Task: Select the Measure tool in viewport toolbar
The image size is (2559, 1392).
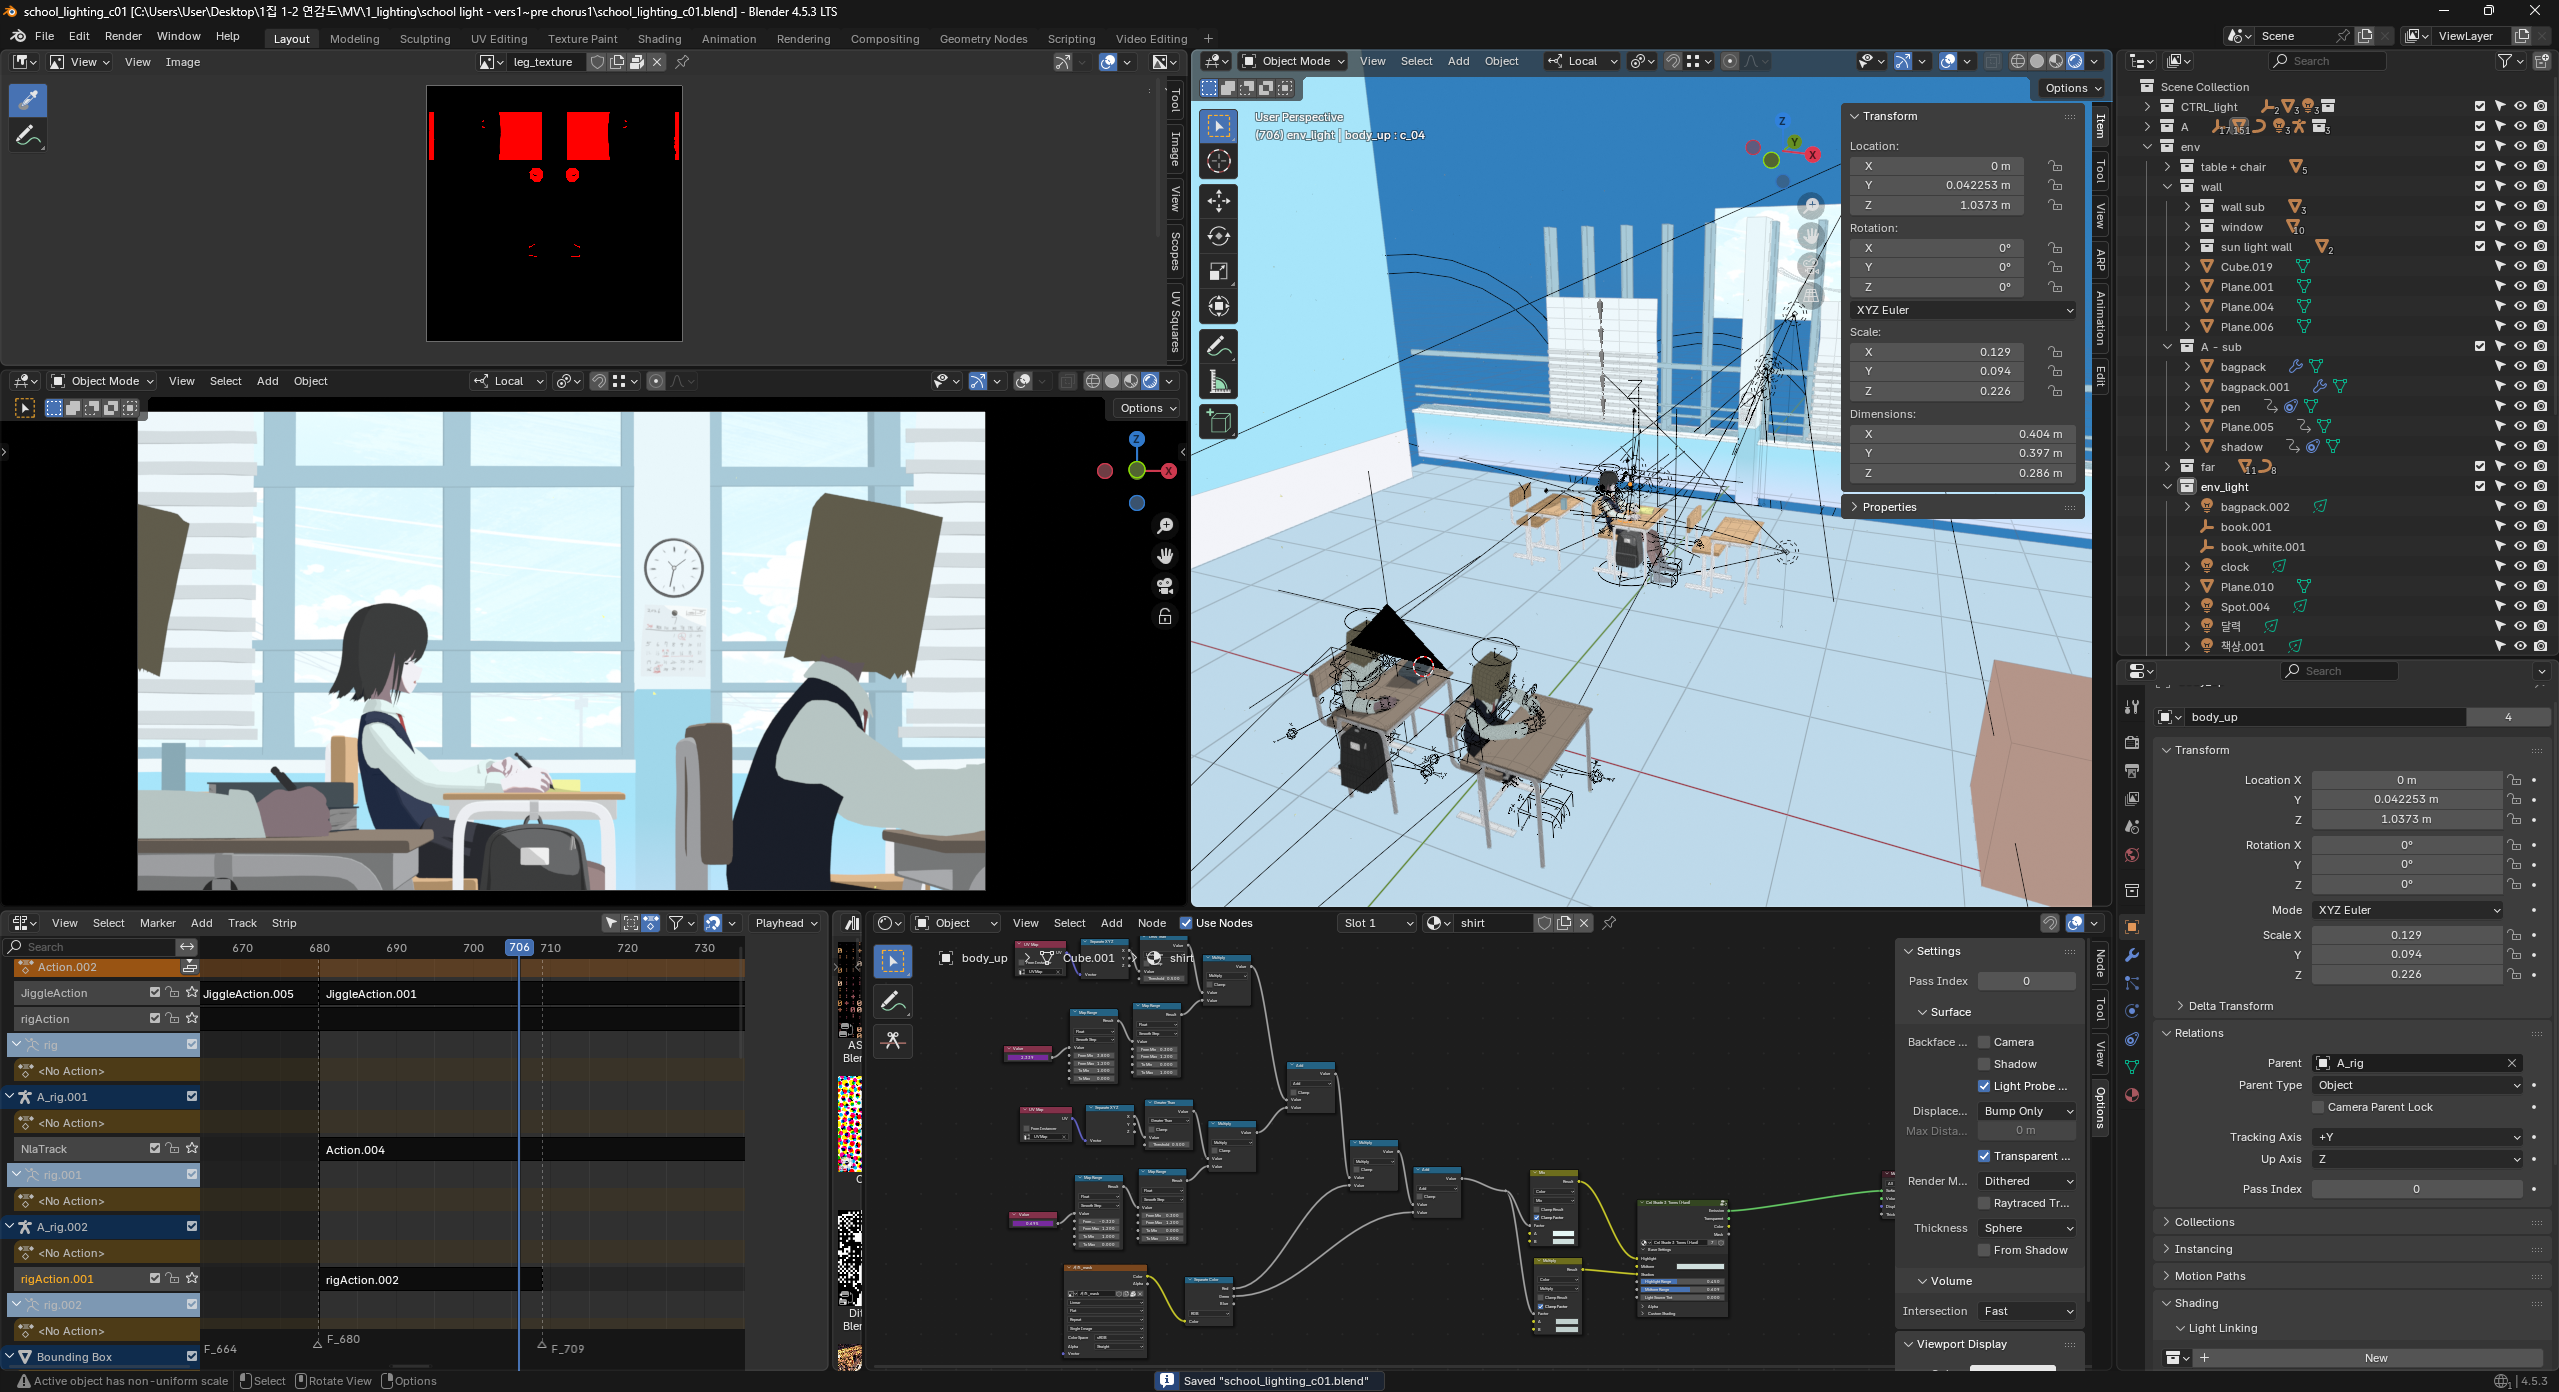Action: 1218,382
